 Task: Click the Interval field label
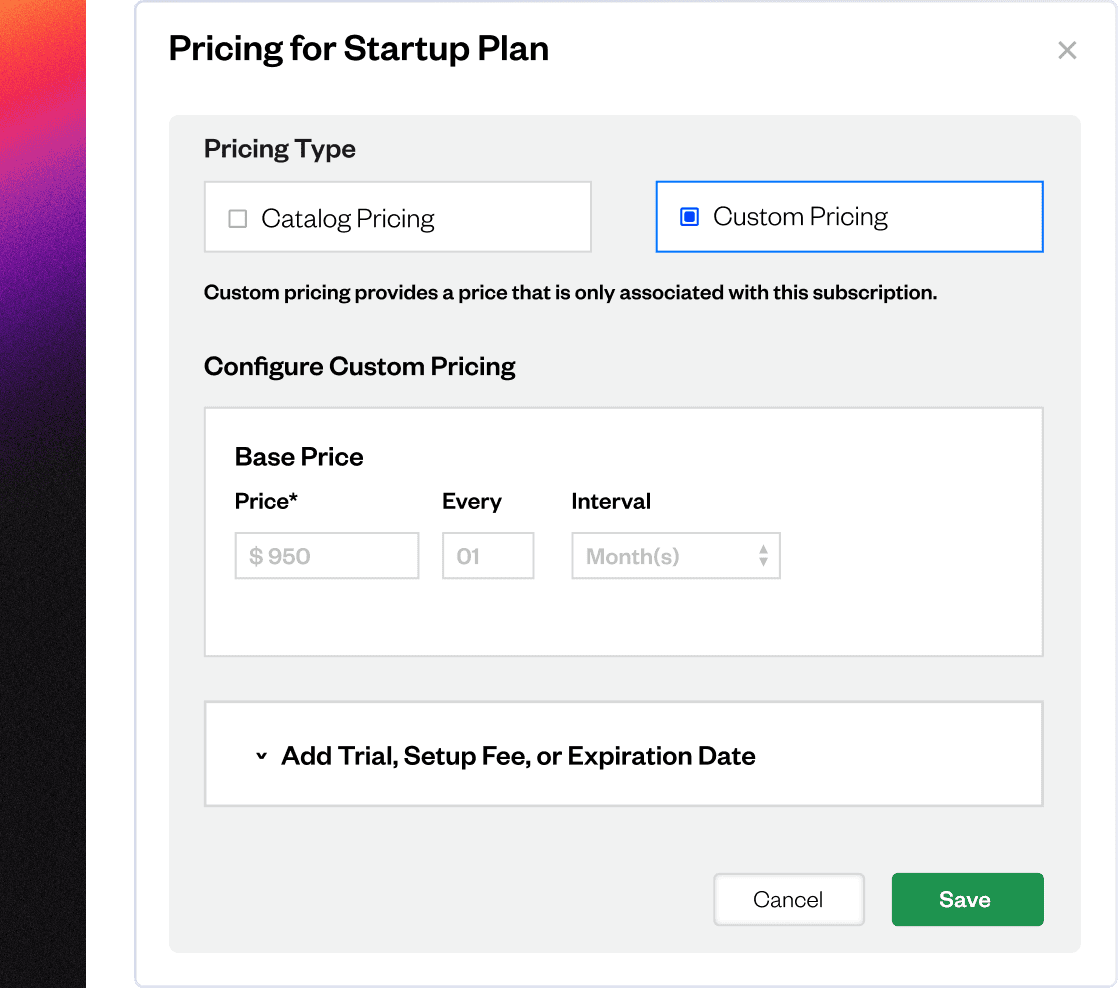click(611, 501)
